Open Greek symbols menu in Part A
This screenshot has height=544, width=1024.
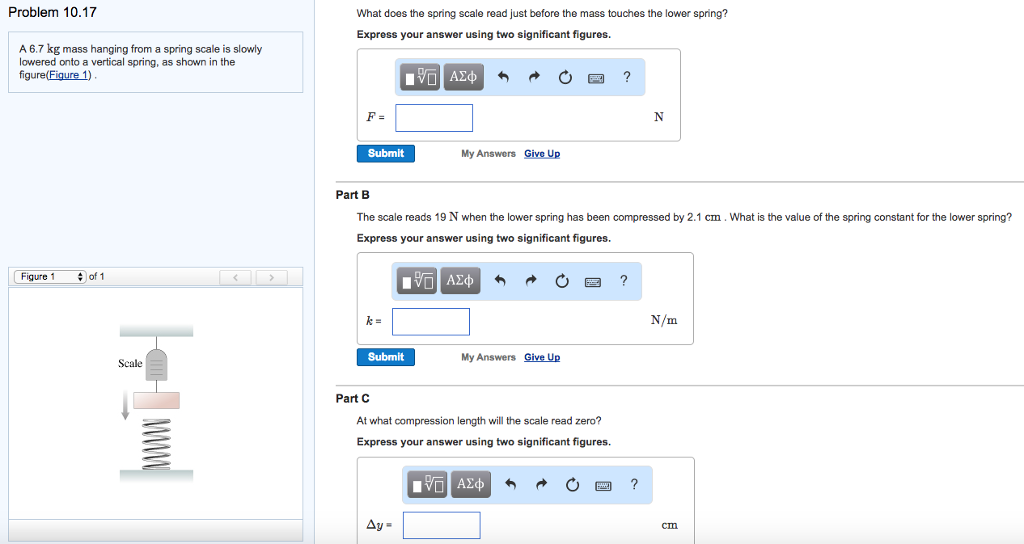tap(463, 78)
